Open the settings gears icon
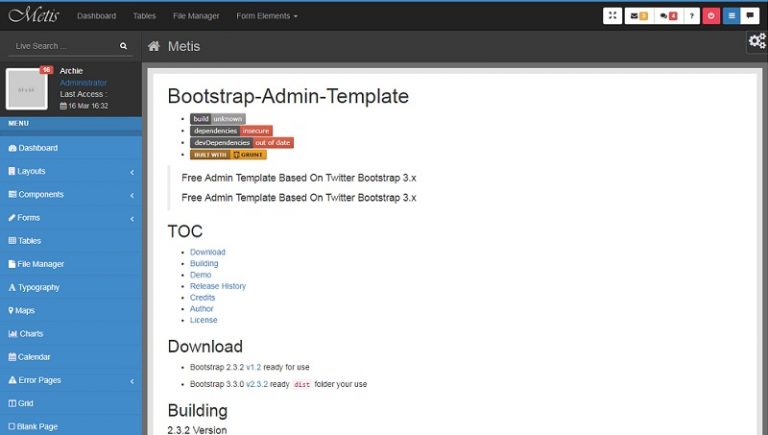 pyautogui.click(x=757, y=41)
